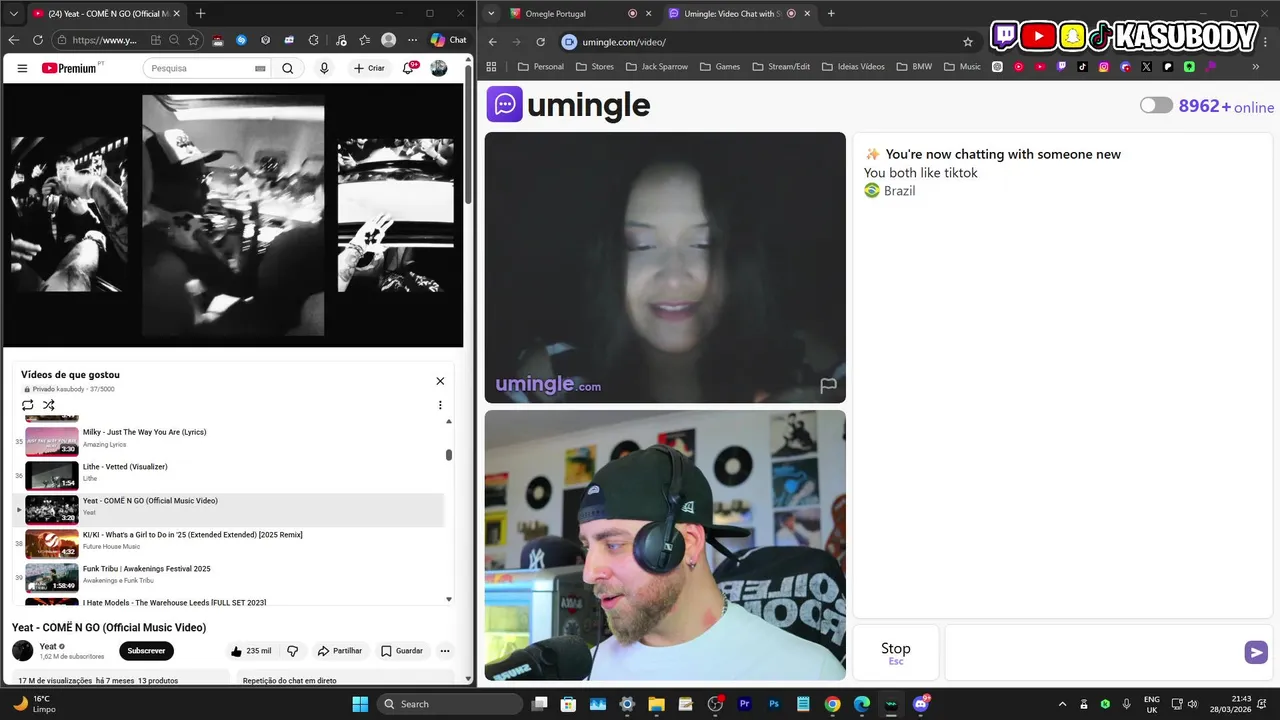Open Edge favorites list icon
Screen dimensions: 1280x720
364,40
